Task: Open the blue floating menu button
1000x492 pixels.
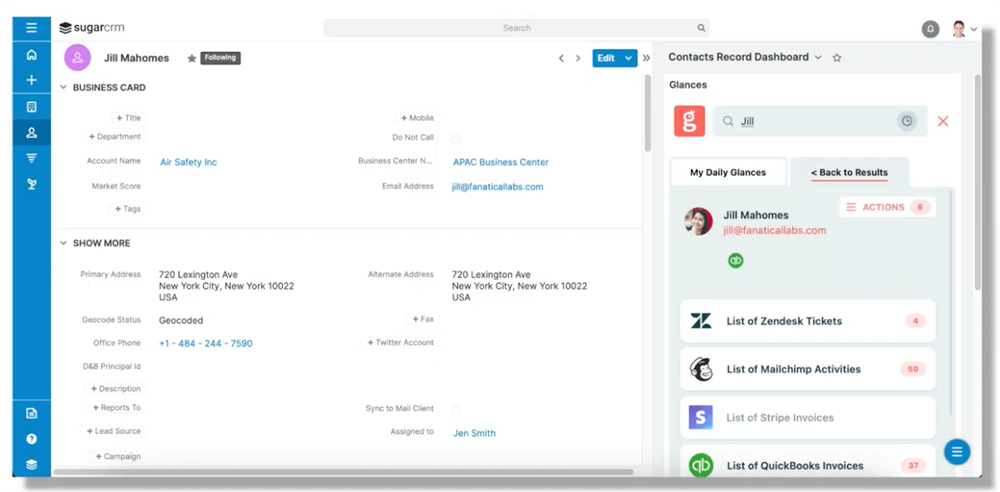Action: point(956,452)
